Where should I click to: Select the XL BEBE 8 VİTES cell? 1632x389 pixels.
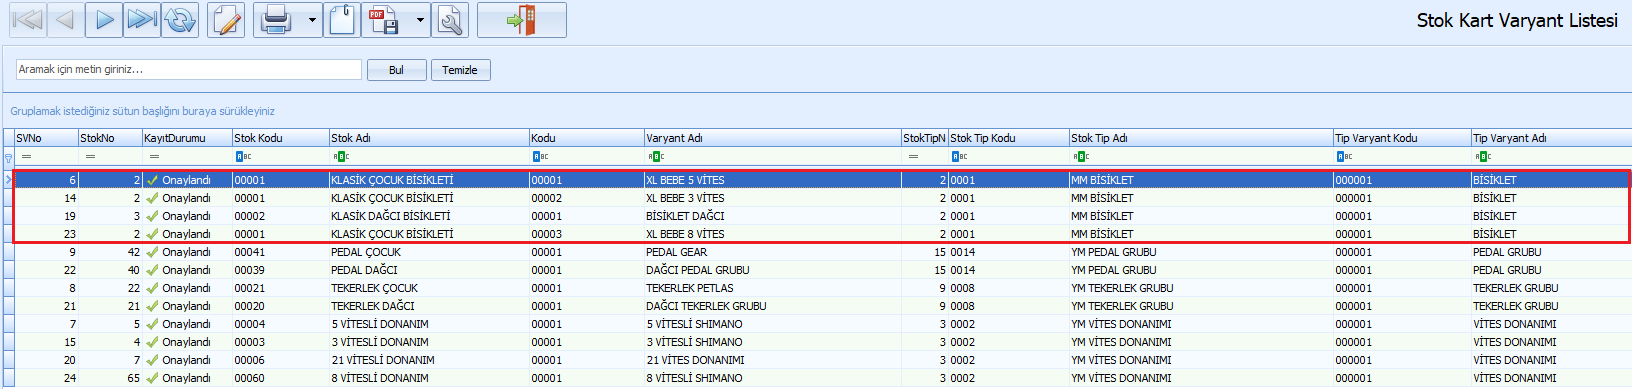click(772, 234)
